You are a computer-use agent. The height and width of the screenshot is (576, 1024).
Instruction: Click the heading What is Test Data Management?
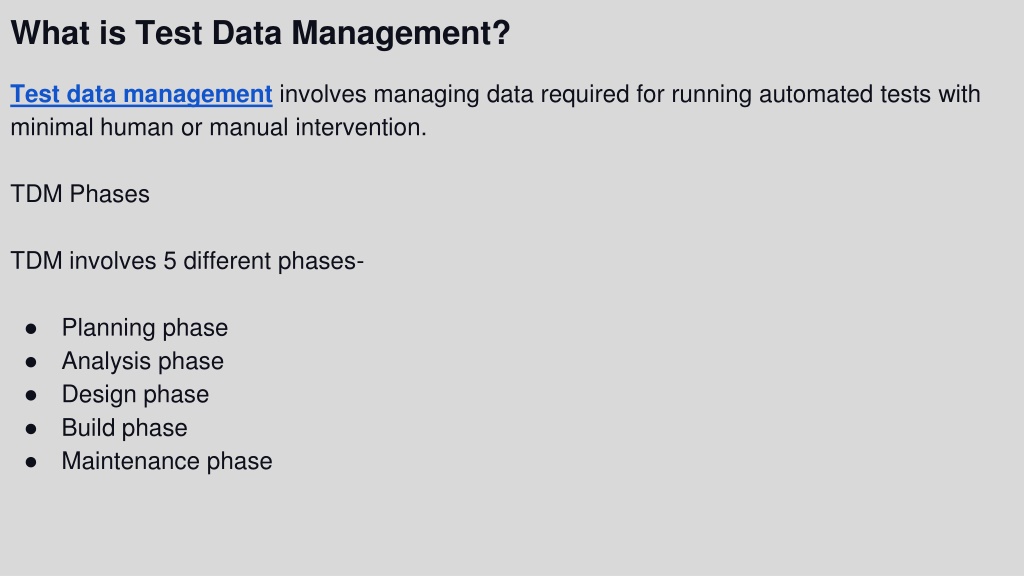click(260, 33)
